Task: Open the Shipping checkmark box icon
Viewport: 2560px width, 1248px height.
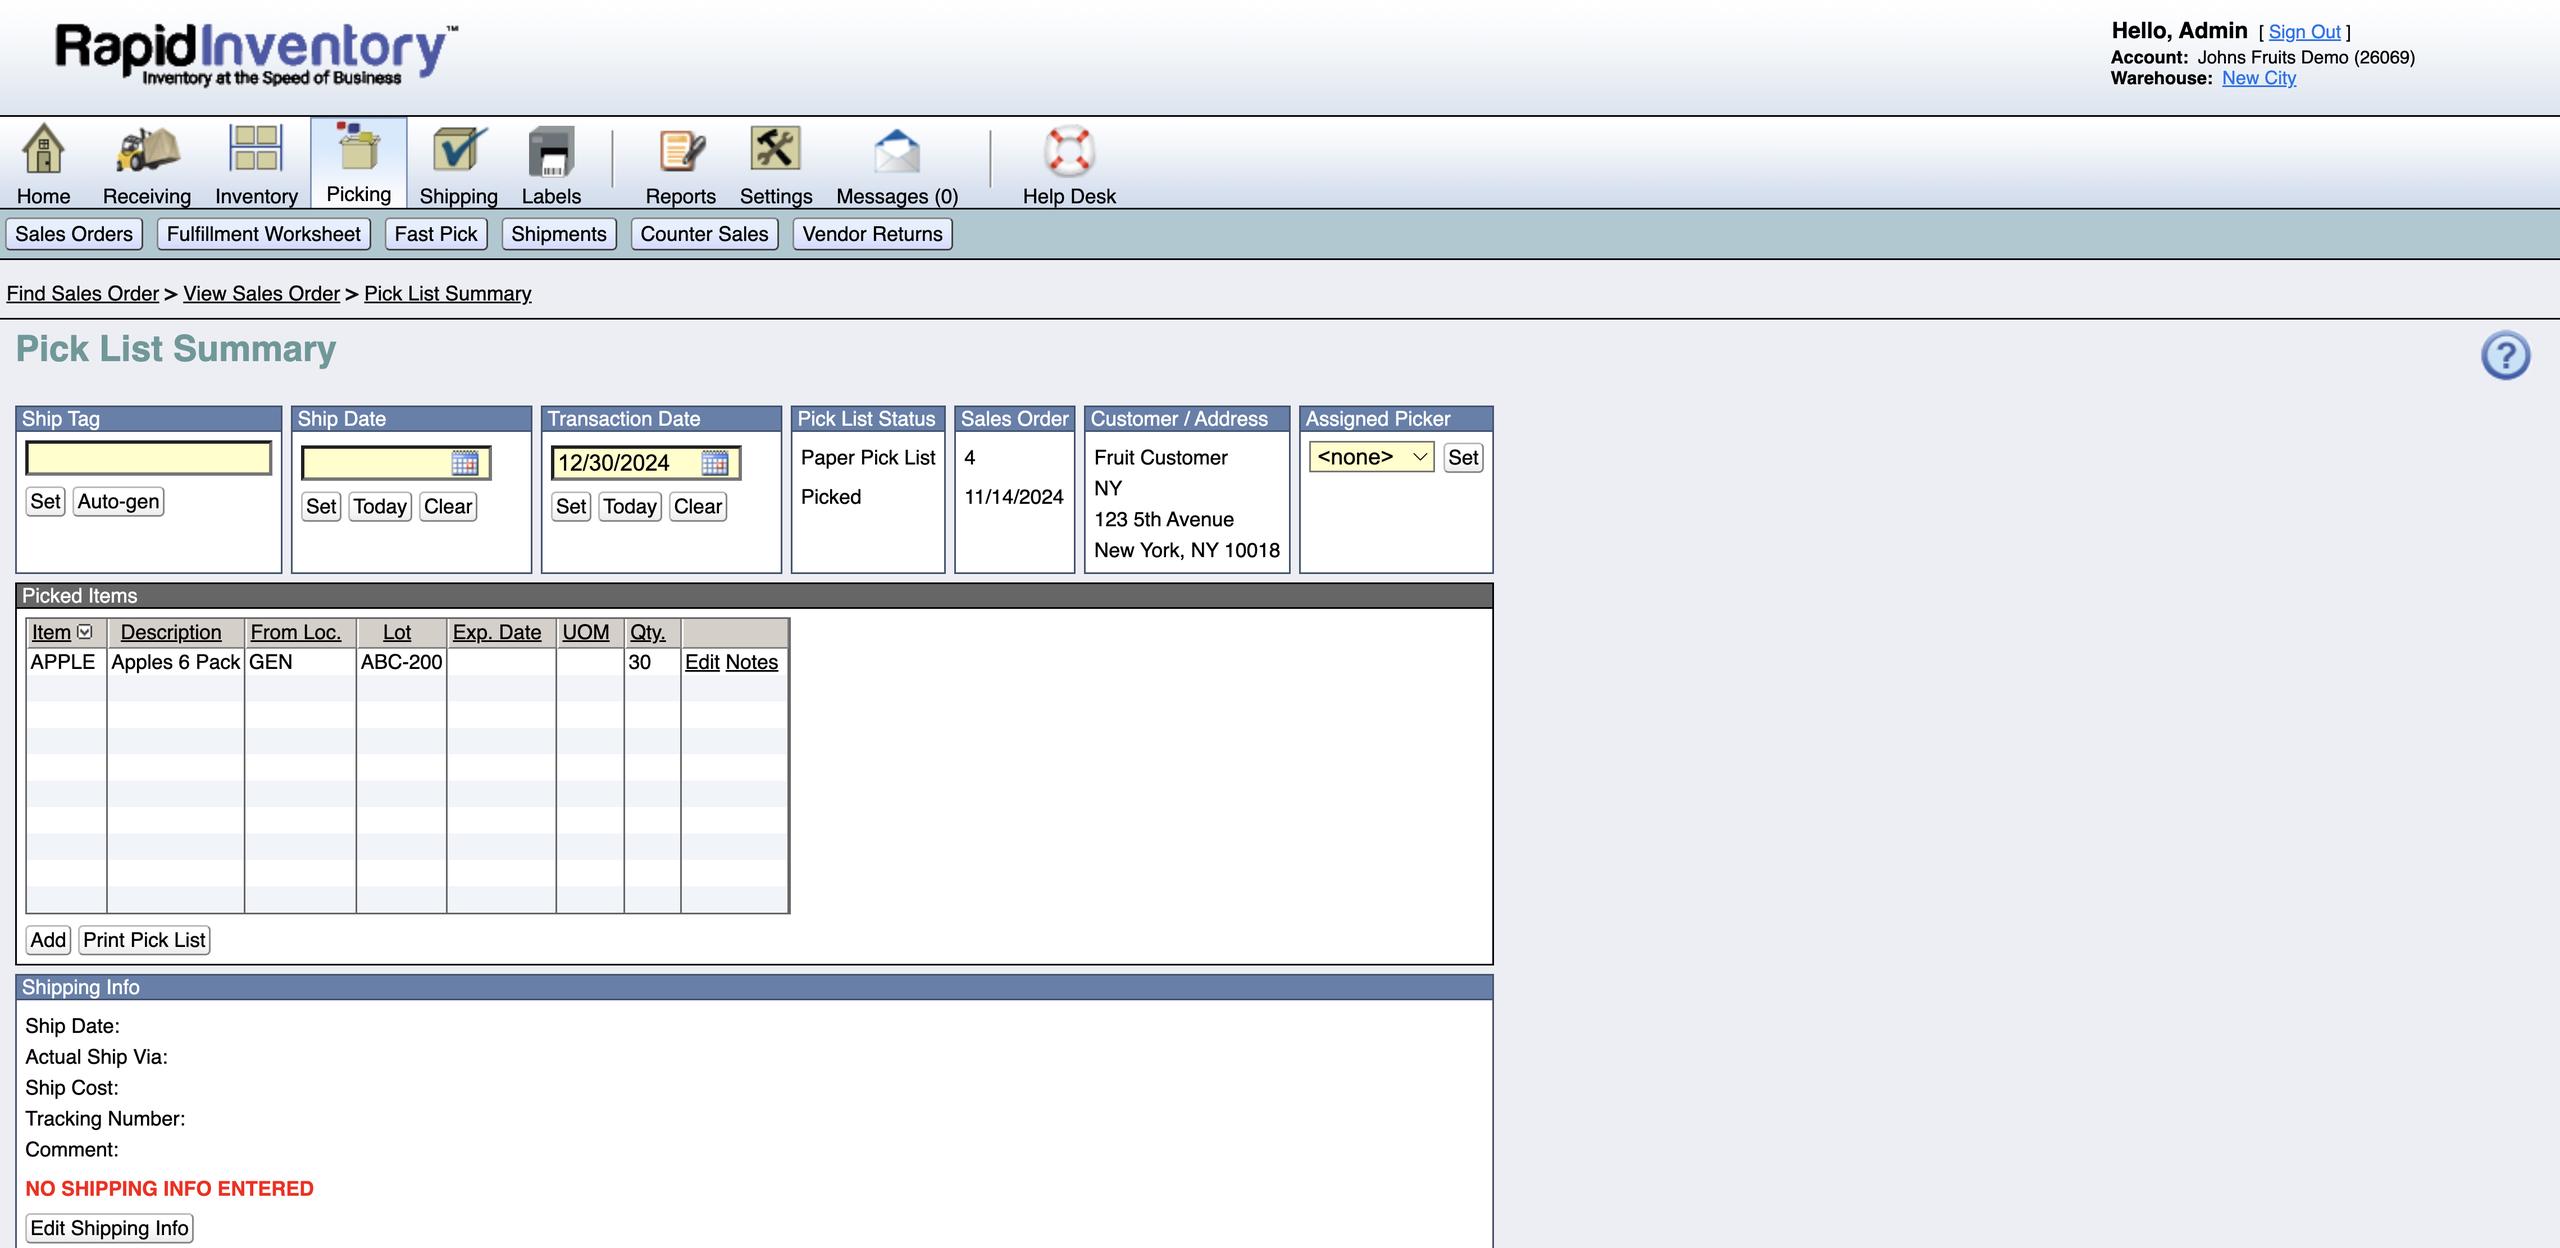Action: pos(459,150)
